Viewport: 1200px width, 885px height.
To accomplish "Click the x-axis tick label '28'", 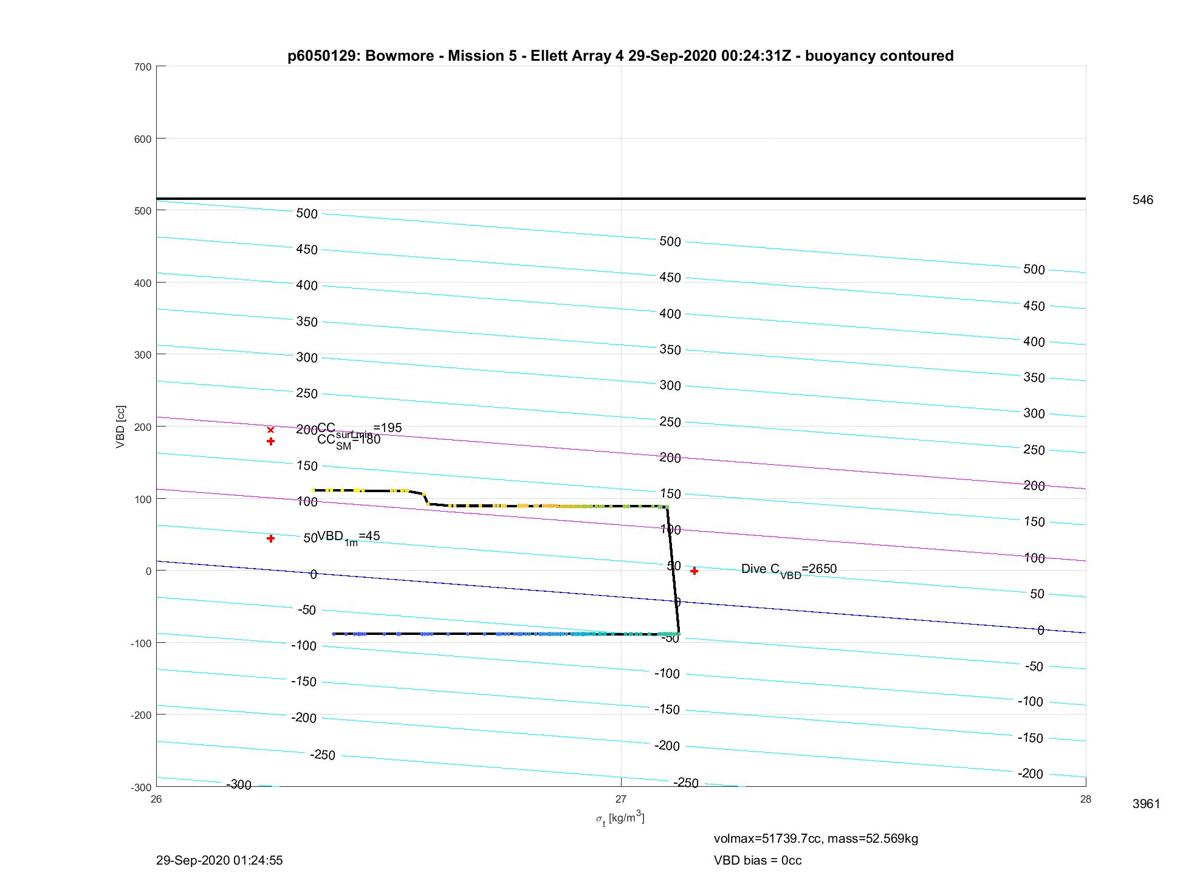I will tap(1086, 798).
